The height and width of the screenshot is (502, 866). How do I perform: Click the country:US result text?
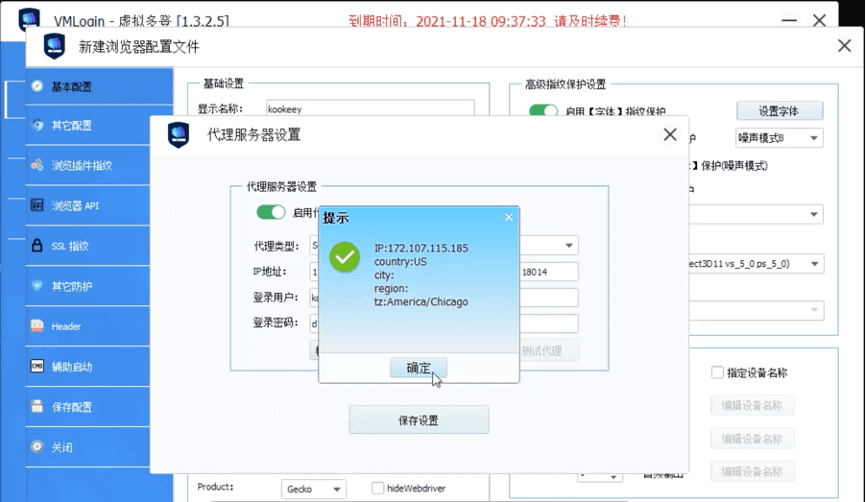[x=400, y=261]
